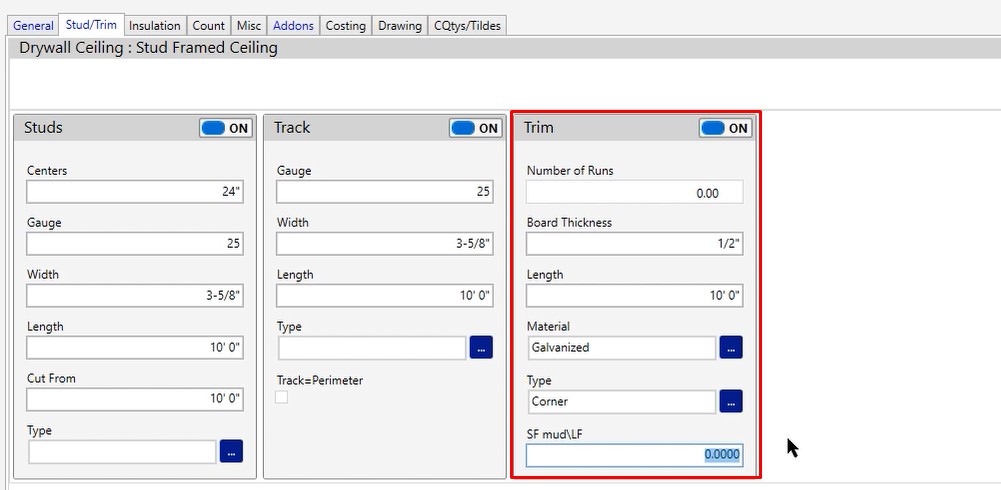
Task: Click the Track Gauge input field
Action: coord(385,192)
